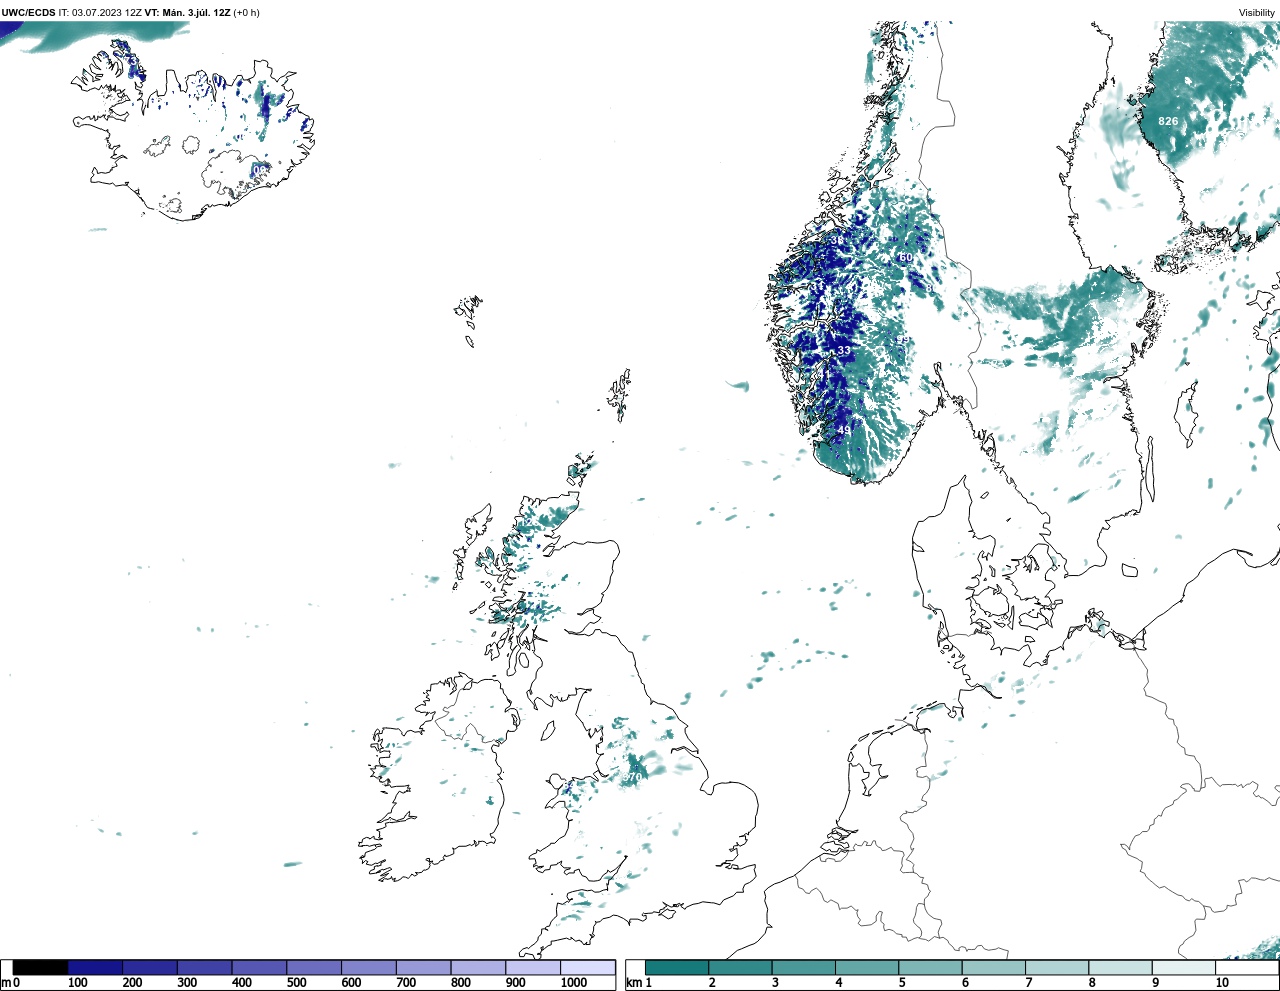Screen dimensions: 1280x991
Task: Click the km unit label on legend
Action: (633, 983)
